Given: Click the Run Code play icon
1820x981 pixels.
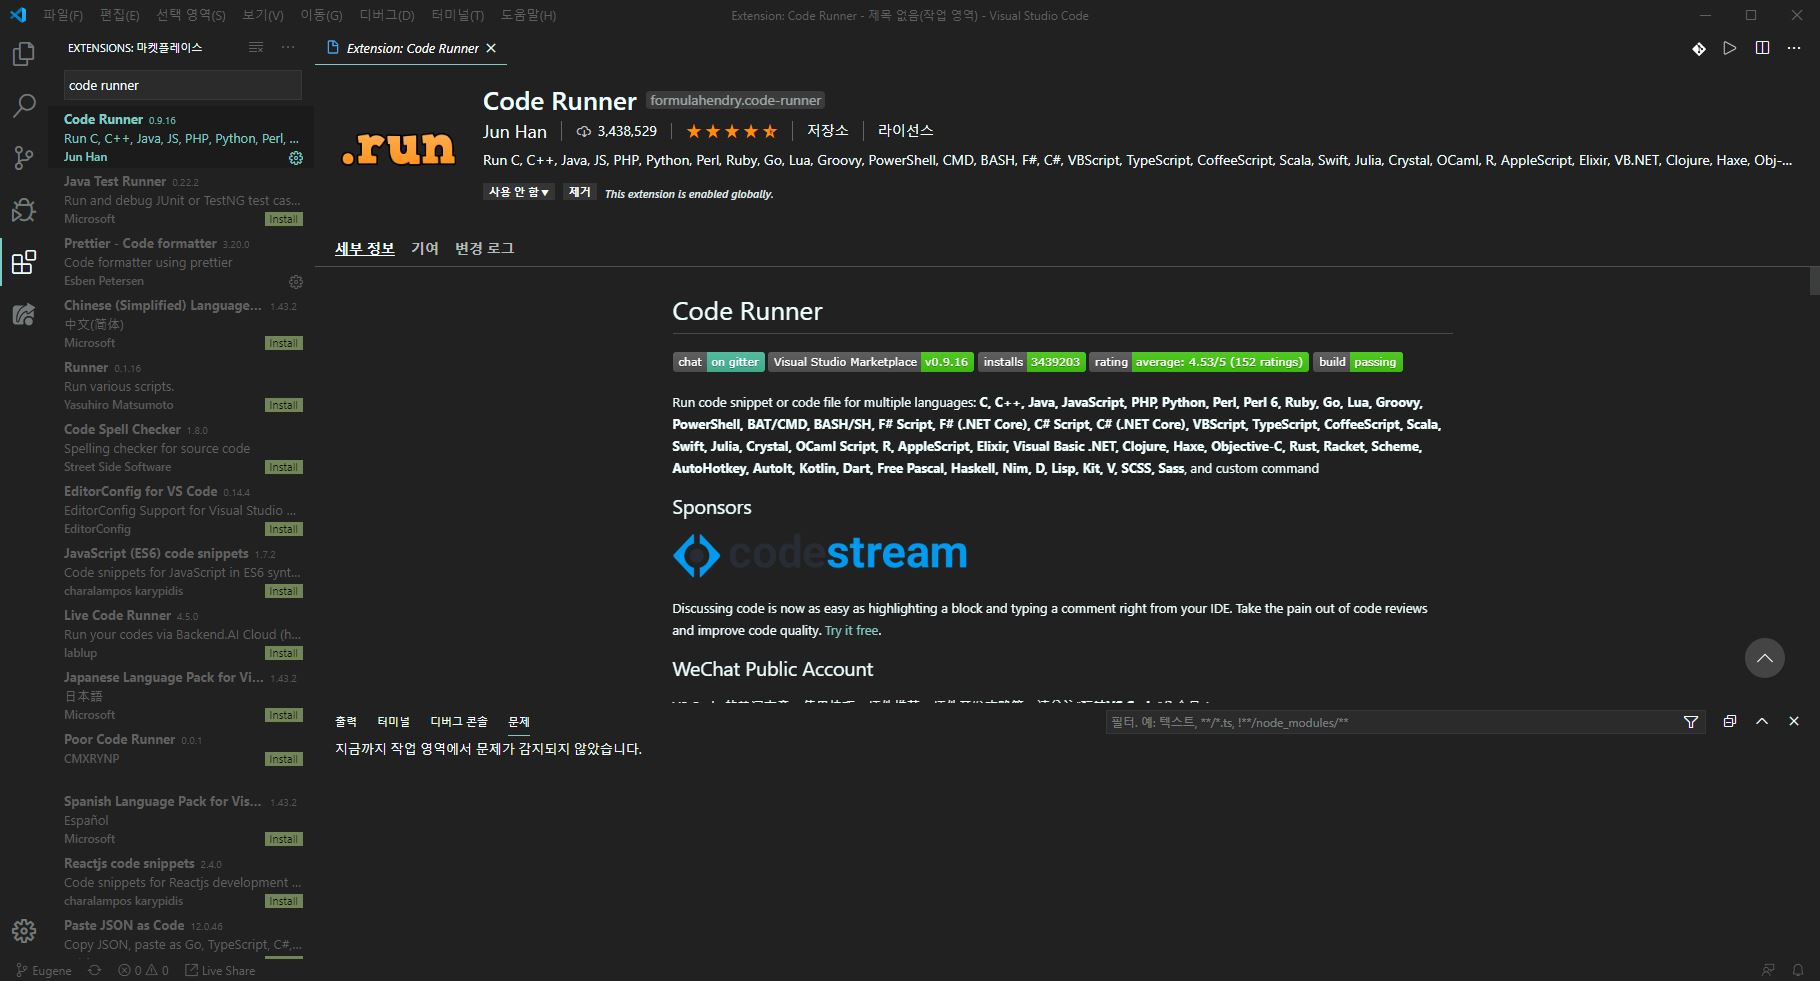Looking at the screenshot, I should 1730,48.
